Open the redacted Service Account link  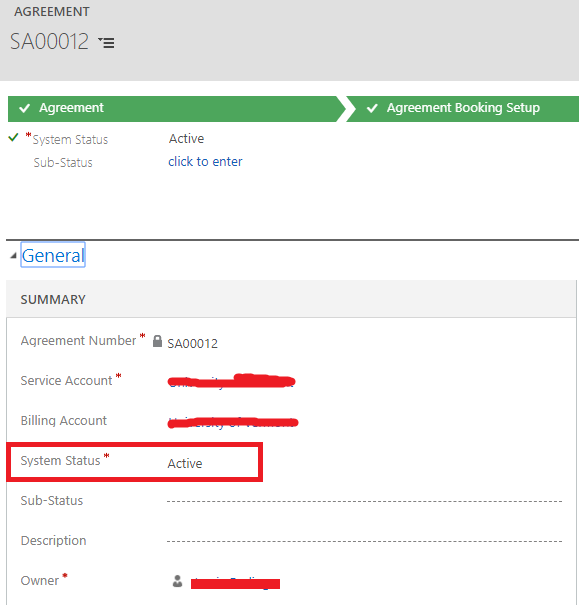[x=231, y=381]
